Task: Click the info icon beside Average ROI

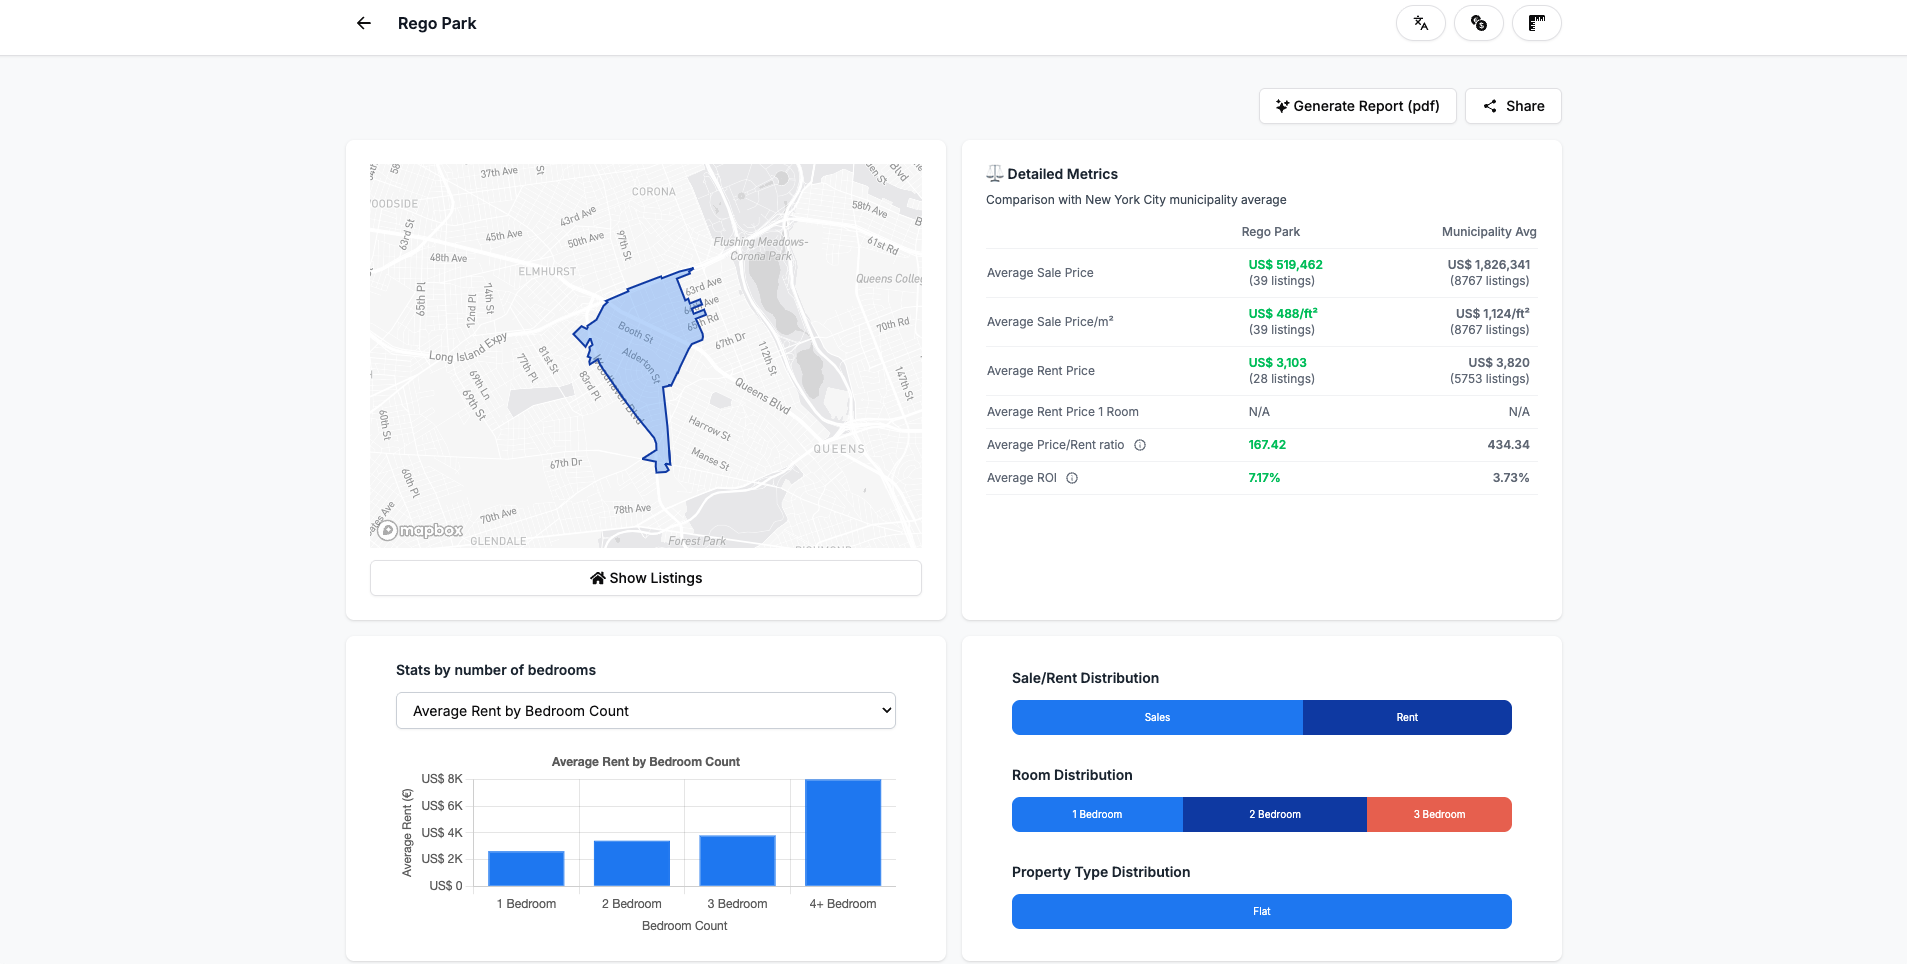Action: 1071,478
